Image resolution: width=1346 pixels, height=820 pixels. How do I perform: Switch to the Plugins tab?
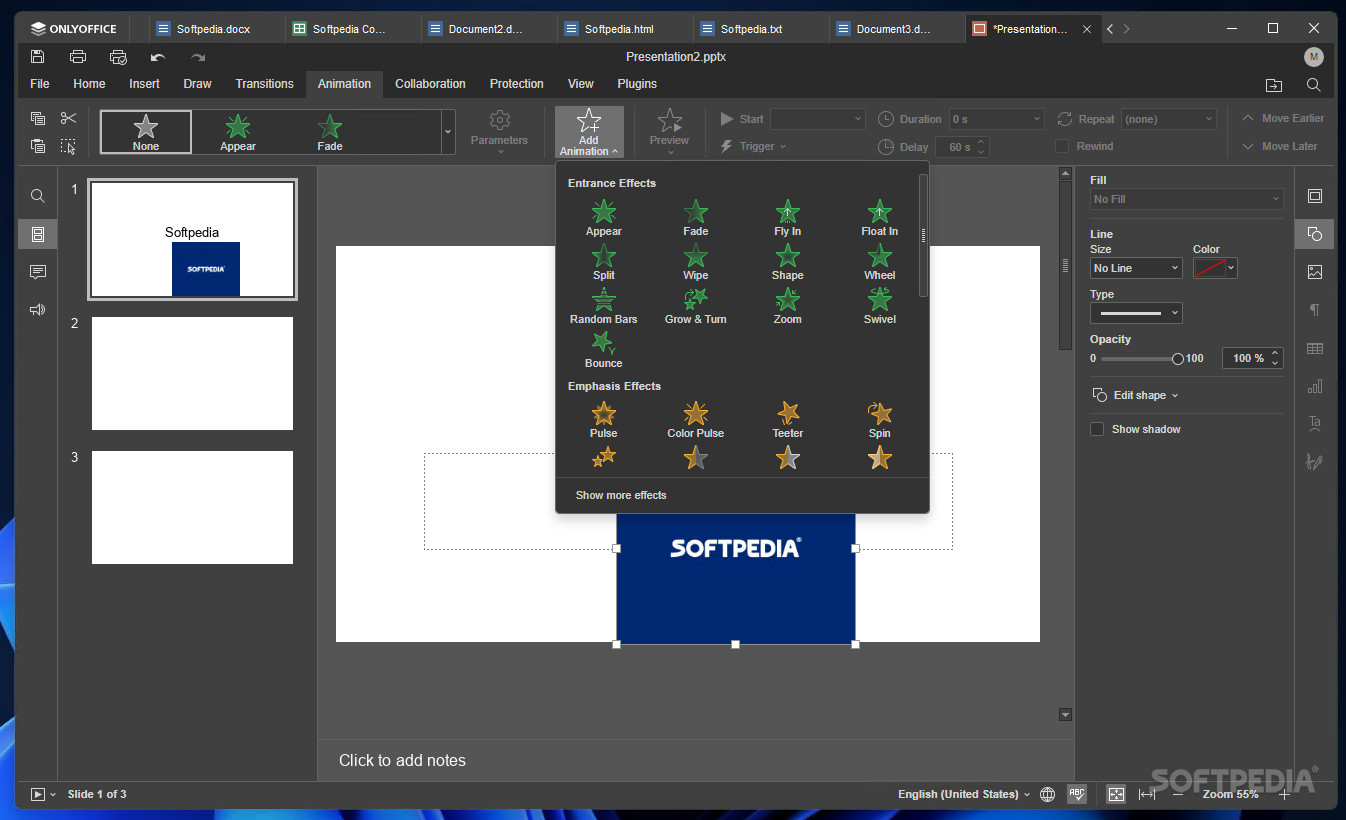coord(637,84)
